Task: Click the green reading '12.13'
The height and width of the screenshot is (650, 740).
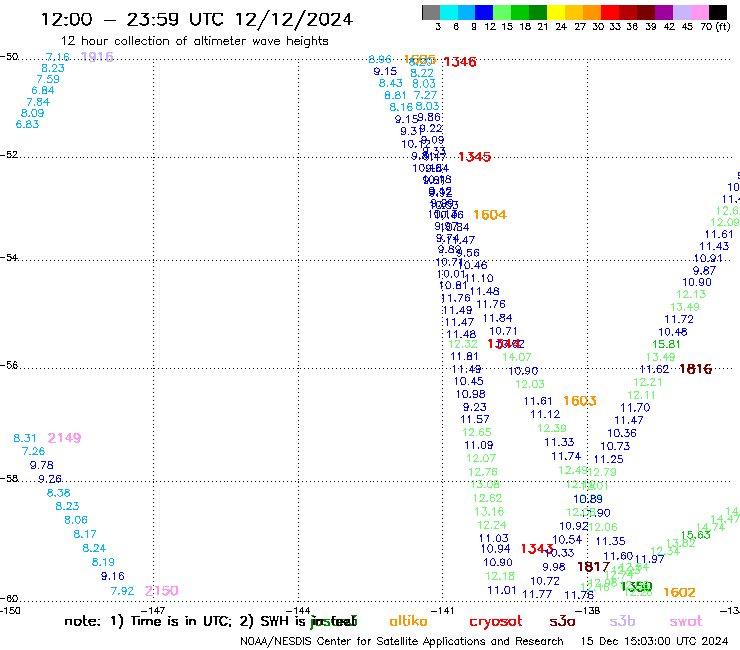Action: pos(691,294)
